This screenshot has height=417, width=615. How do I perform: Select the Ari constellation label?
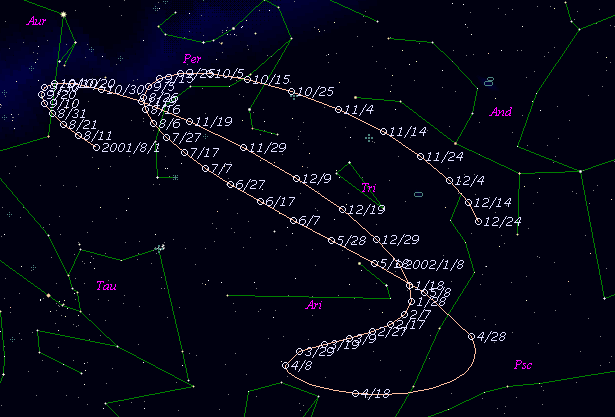point(316,305)
